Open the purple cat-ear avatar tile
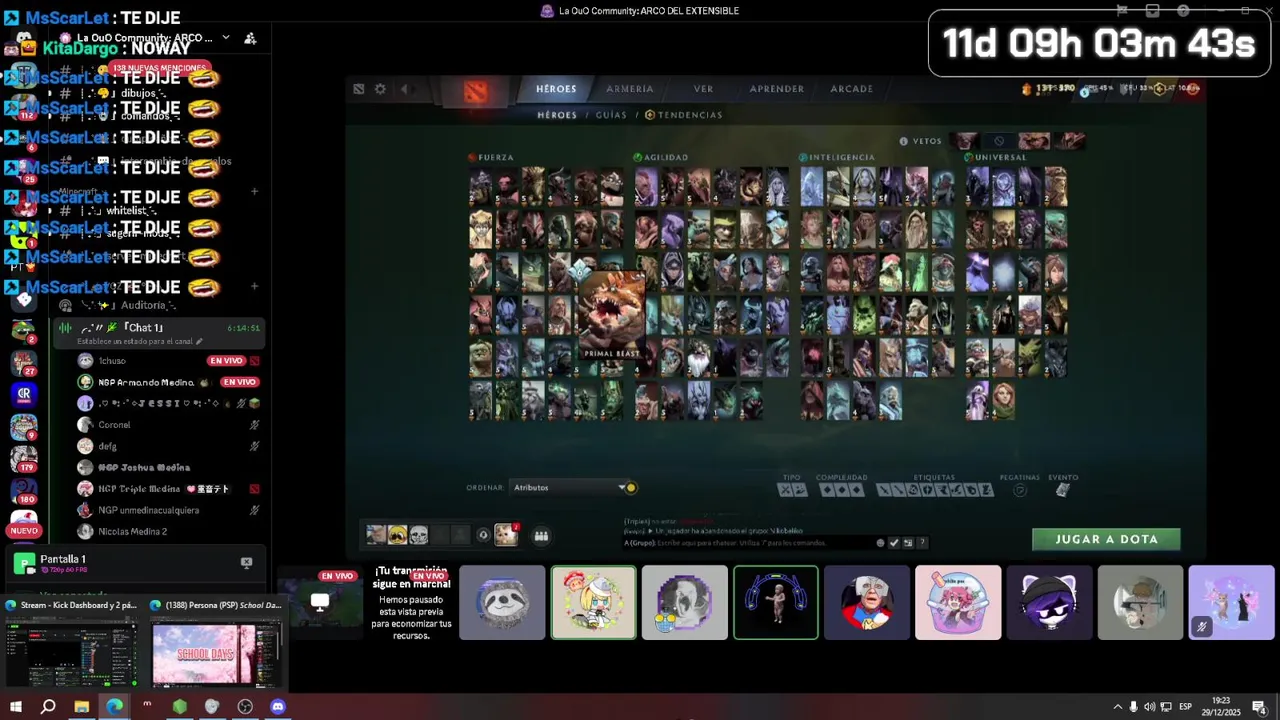Screen dimensions: 1280x720 click(x=1049, y=603)
